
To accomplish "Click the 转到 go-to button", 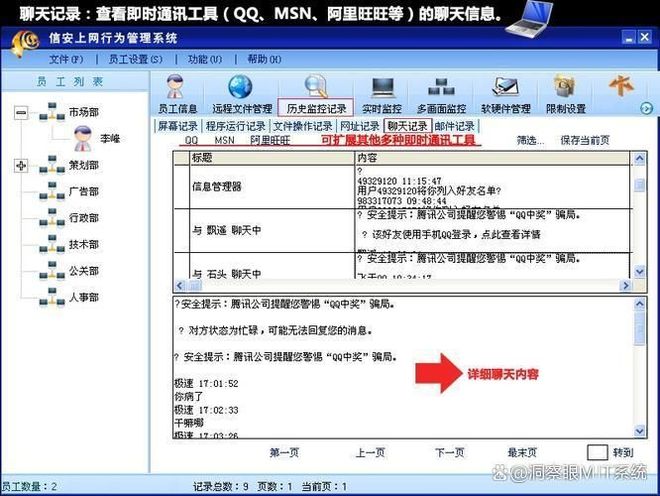I will click(x=623, y=453).
